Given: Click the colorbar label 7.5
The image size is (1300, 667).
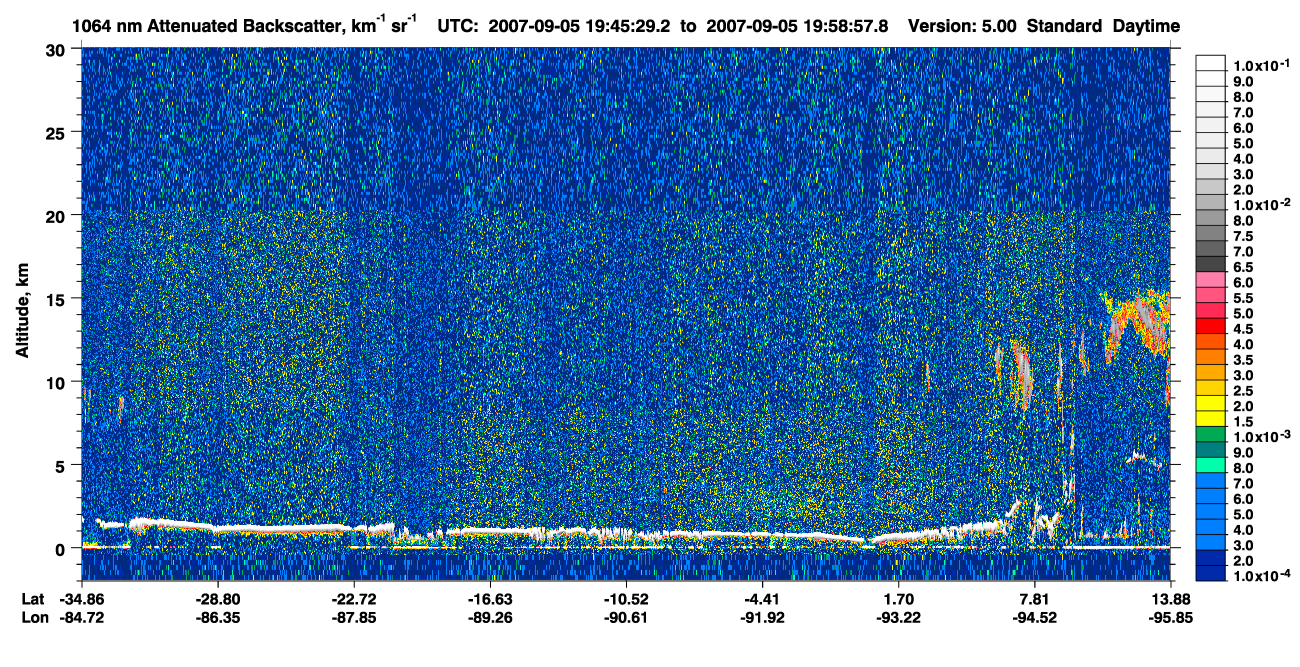Looking at the screenshot, I should (1244, 236).
